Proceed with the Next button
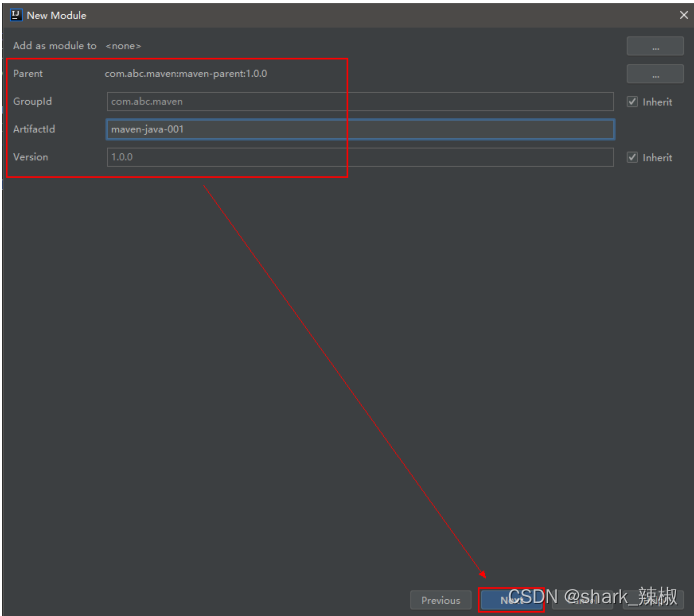The image size is (694, 616). pyautogui.click(x=511, y=600)
